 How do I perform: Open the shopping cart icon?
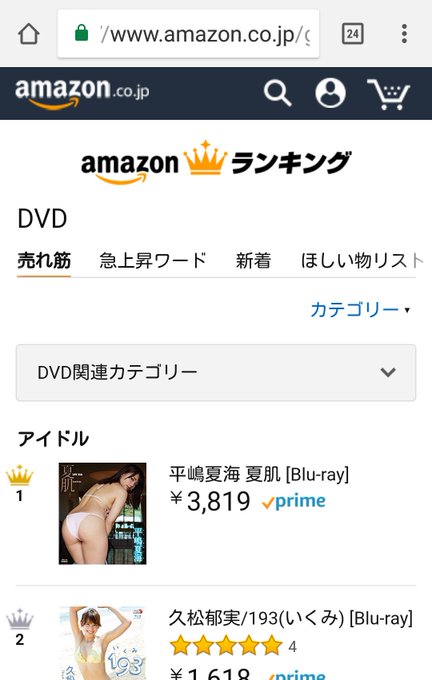389,94
